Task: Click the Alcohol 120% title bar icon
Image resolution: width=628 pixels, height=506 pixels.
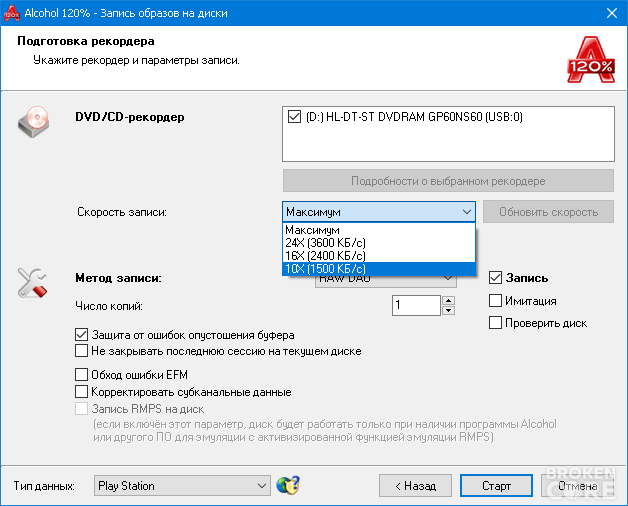Action: click(11, 13)
